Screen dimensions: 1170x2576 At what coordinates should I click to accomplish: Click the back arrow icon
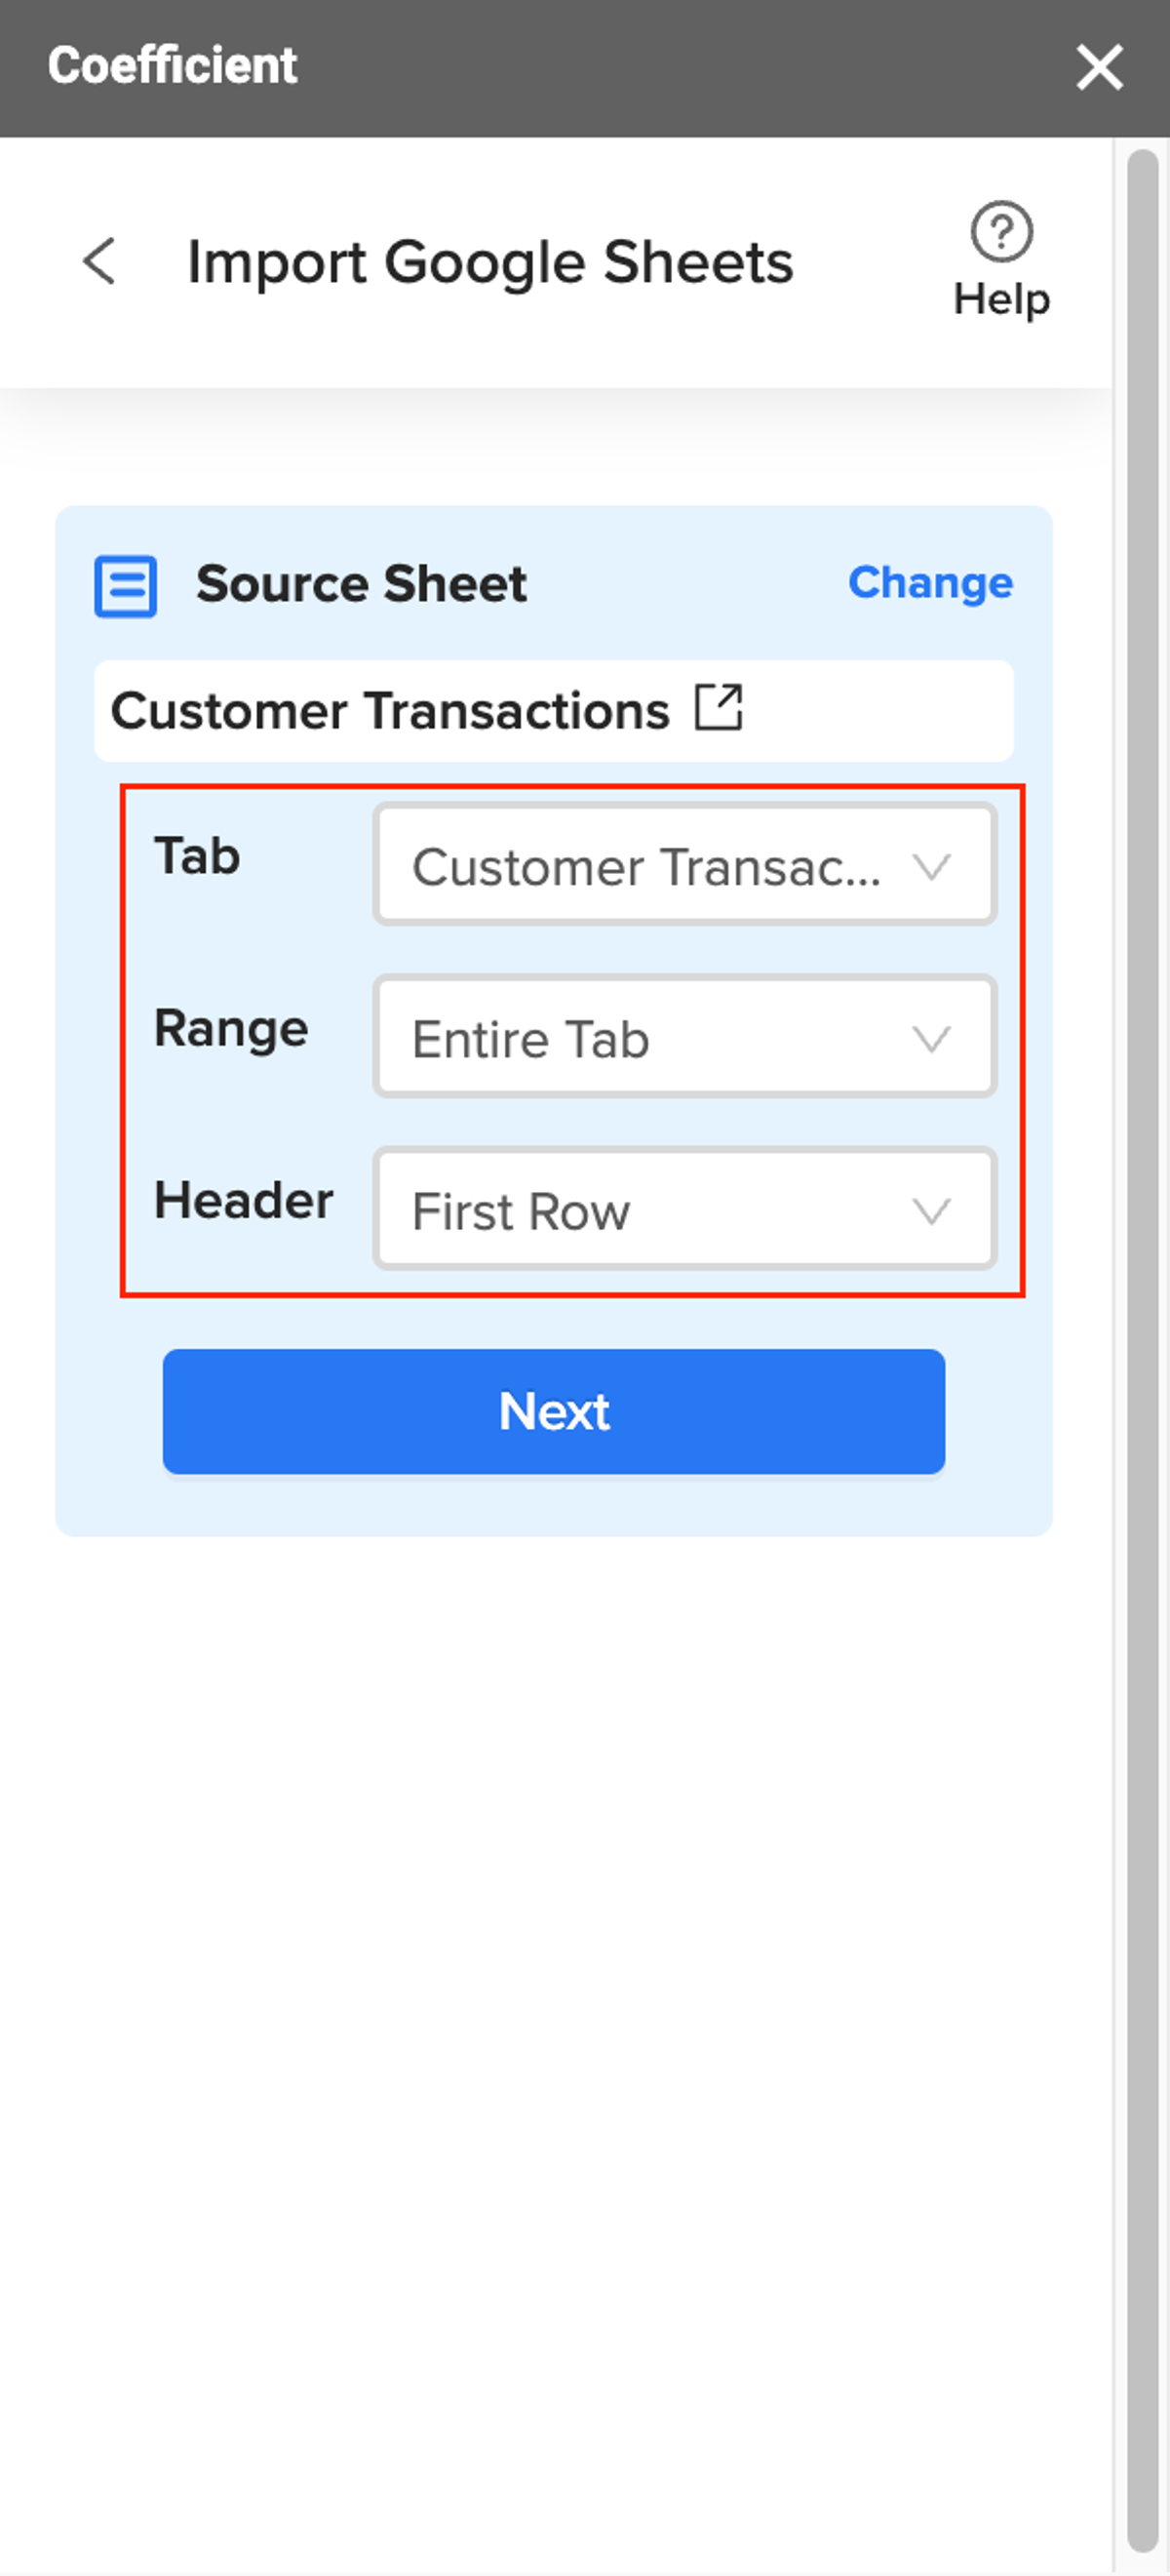click(99, 262)
